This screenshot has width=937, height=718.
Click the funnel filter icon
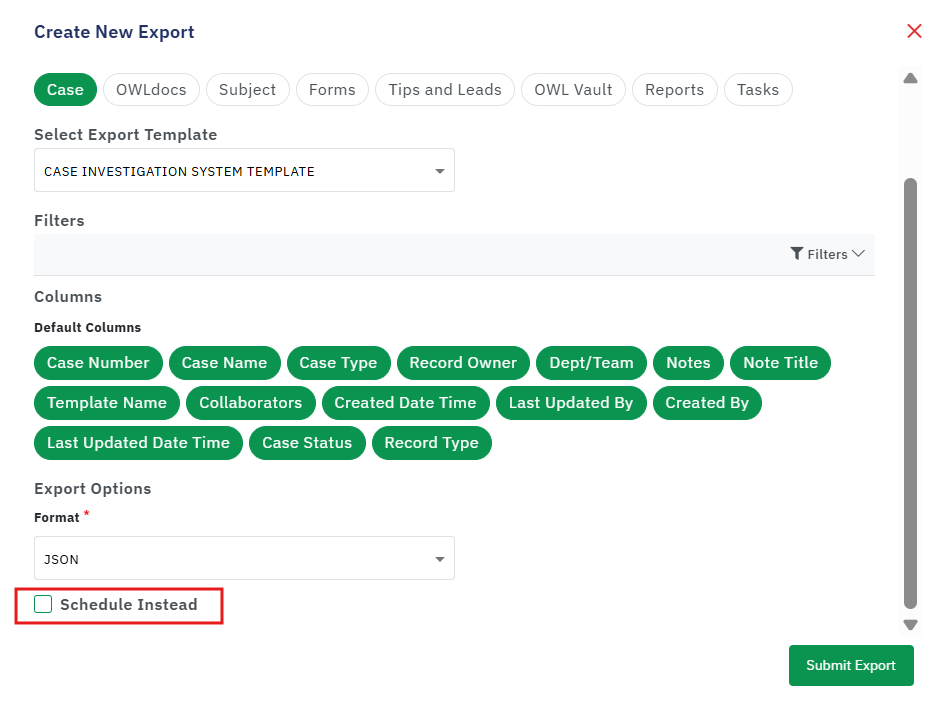click(797, 254)
